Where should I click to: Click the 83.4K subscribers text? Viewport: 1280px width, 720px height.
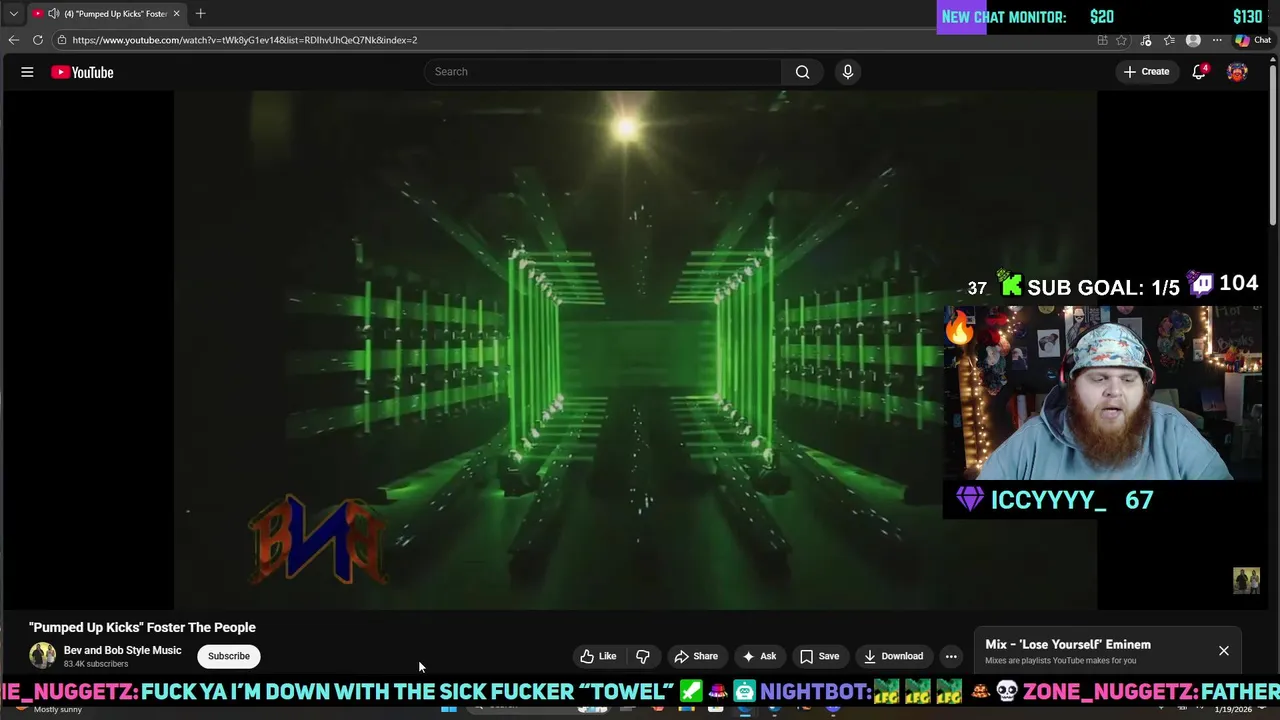(96, 664)
